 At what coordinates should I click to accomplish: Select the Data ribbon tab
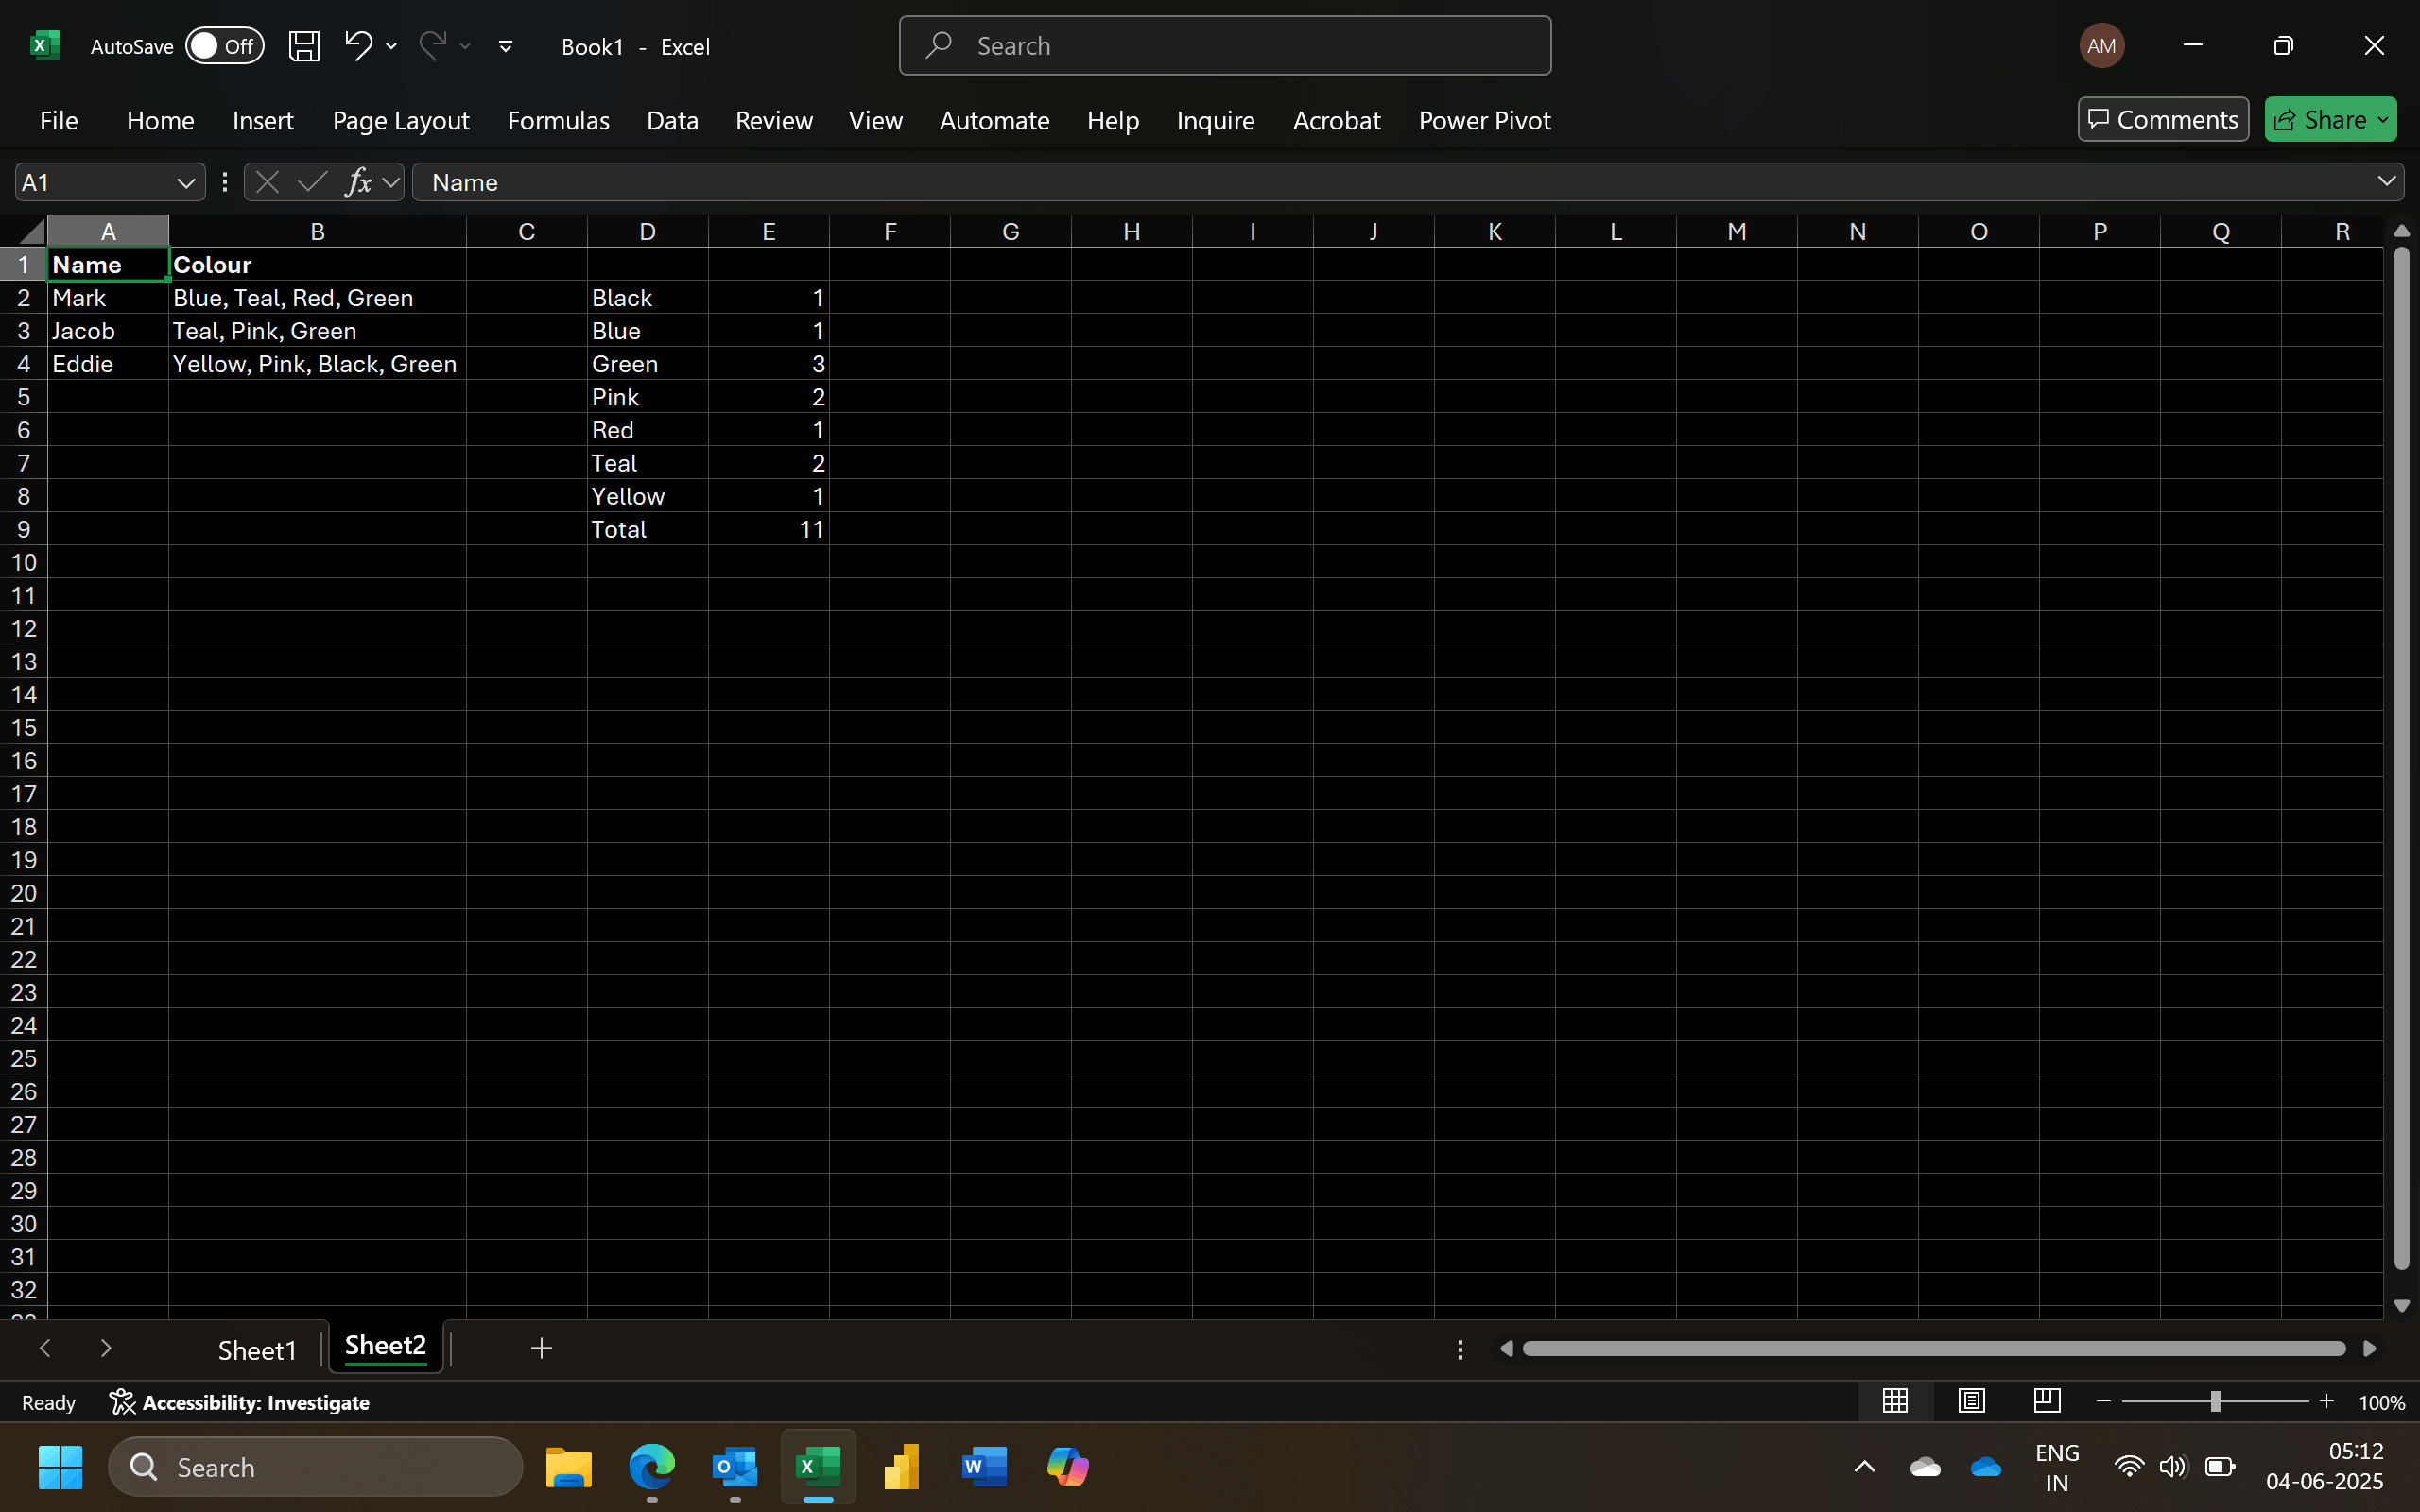(x=672, y=120)
